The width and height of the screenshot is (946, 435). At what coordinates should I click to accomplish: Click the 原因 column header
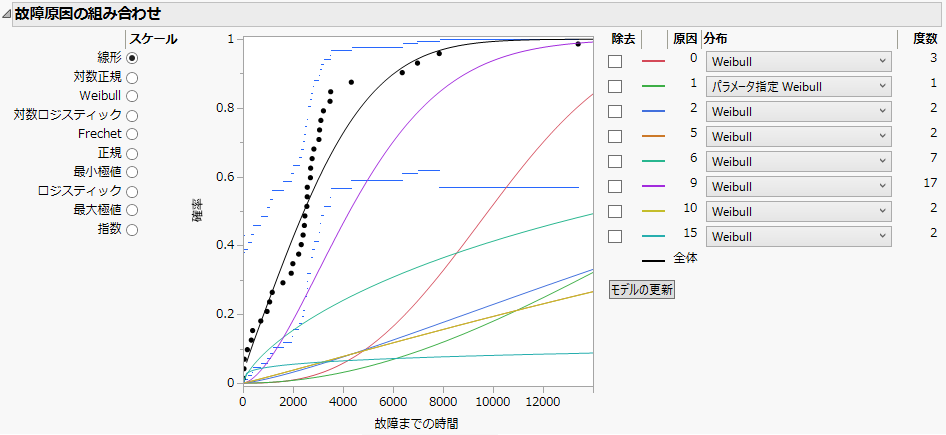pyautogui.click(x=685, y=39)
